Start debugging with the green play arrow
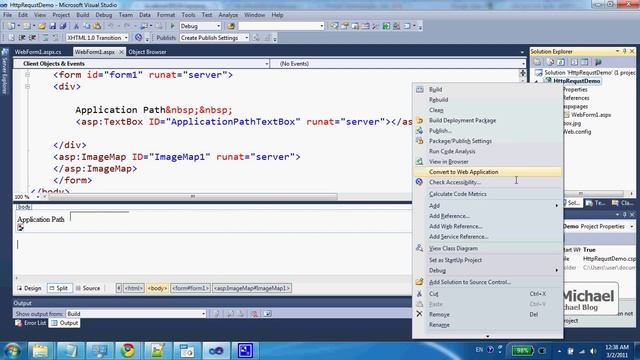Image resolution: width=640 pixels, height=360 pixels. click(x=172, y=26)
